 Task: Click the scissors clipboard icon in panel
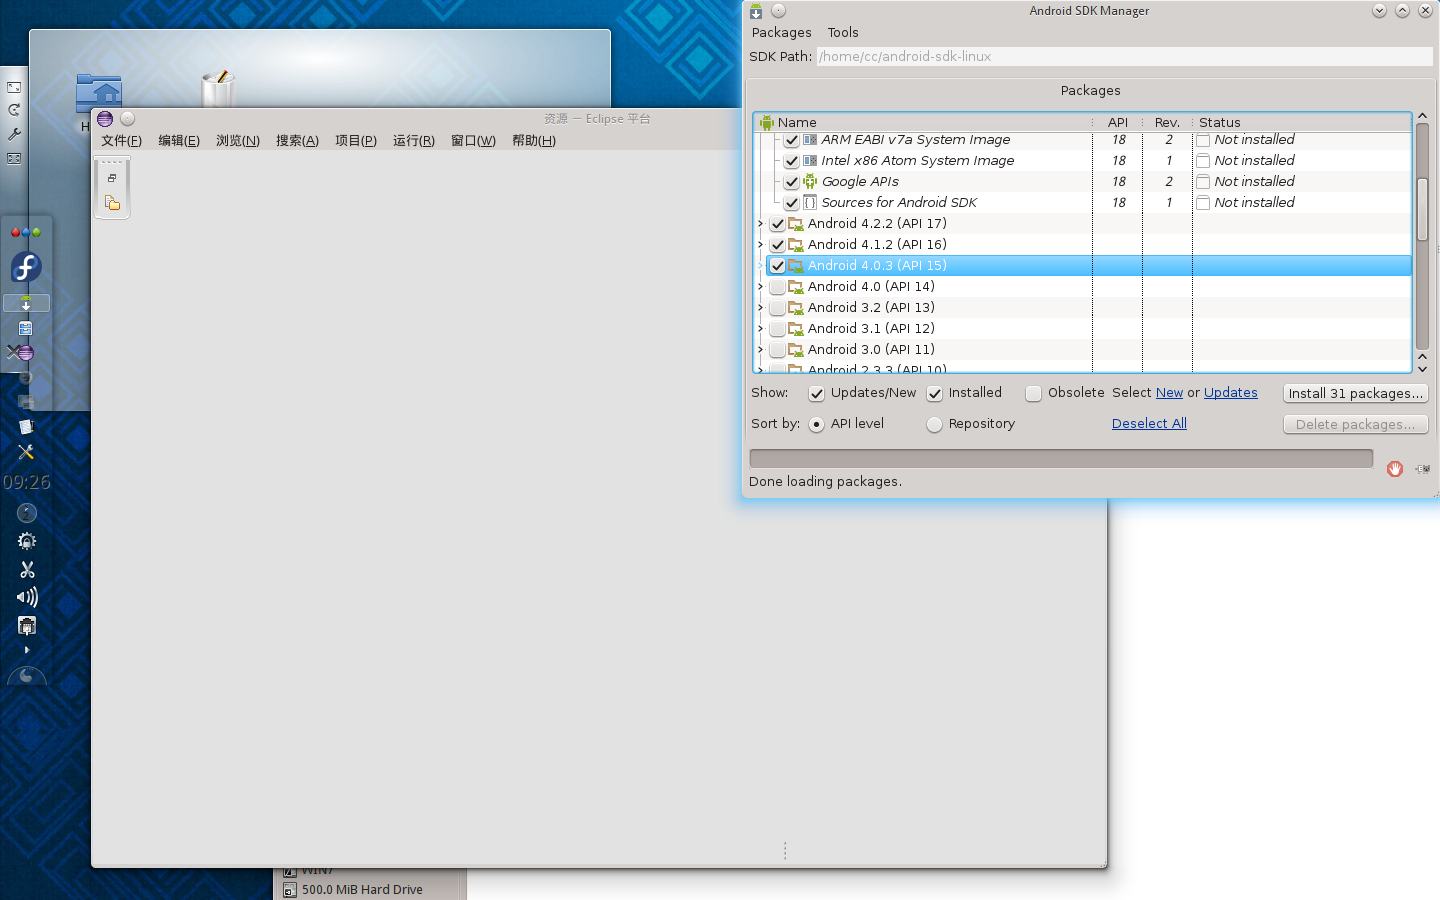[x=27, y=569]
